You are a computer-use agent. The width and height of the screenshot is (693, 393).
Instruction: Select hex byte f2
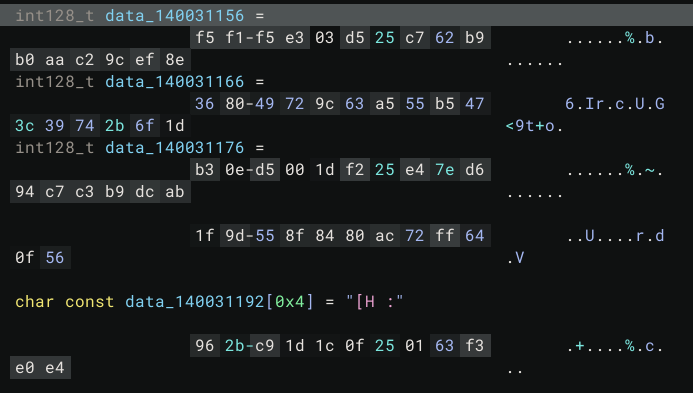point(354,170)
